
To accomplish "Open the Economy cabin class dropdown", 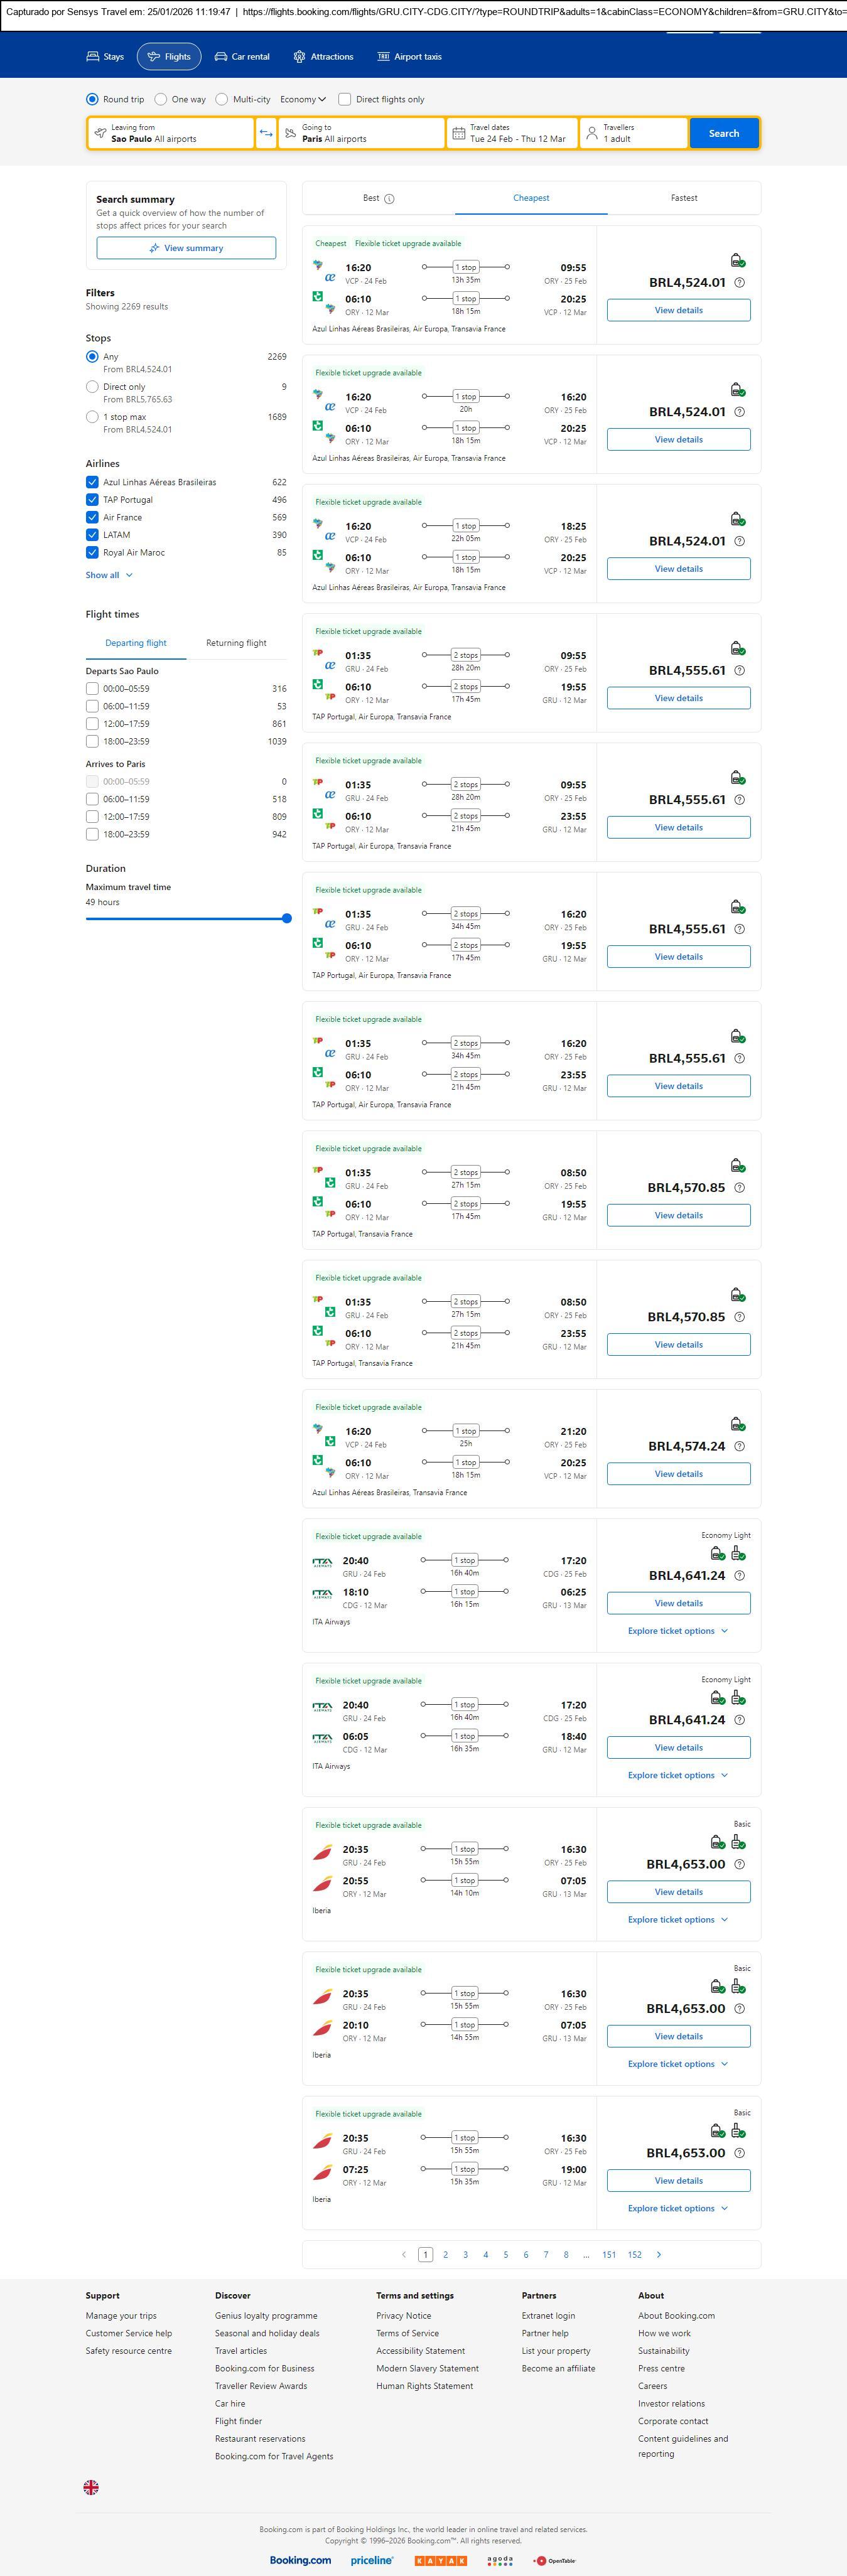I will point(303,99).
